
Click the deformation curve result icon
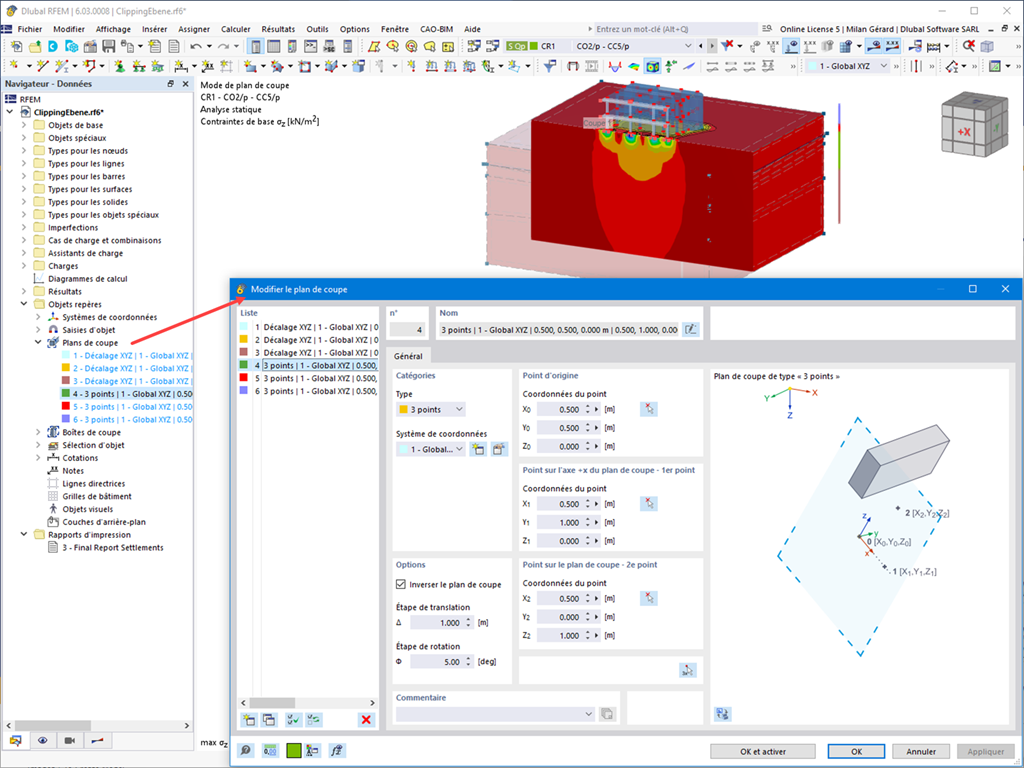(x=615, y=66)
